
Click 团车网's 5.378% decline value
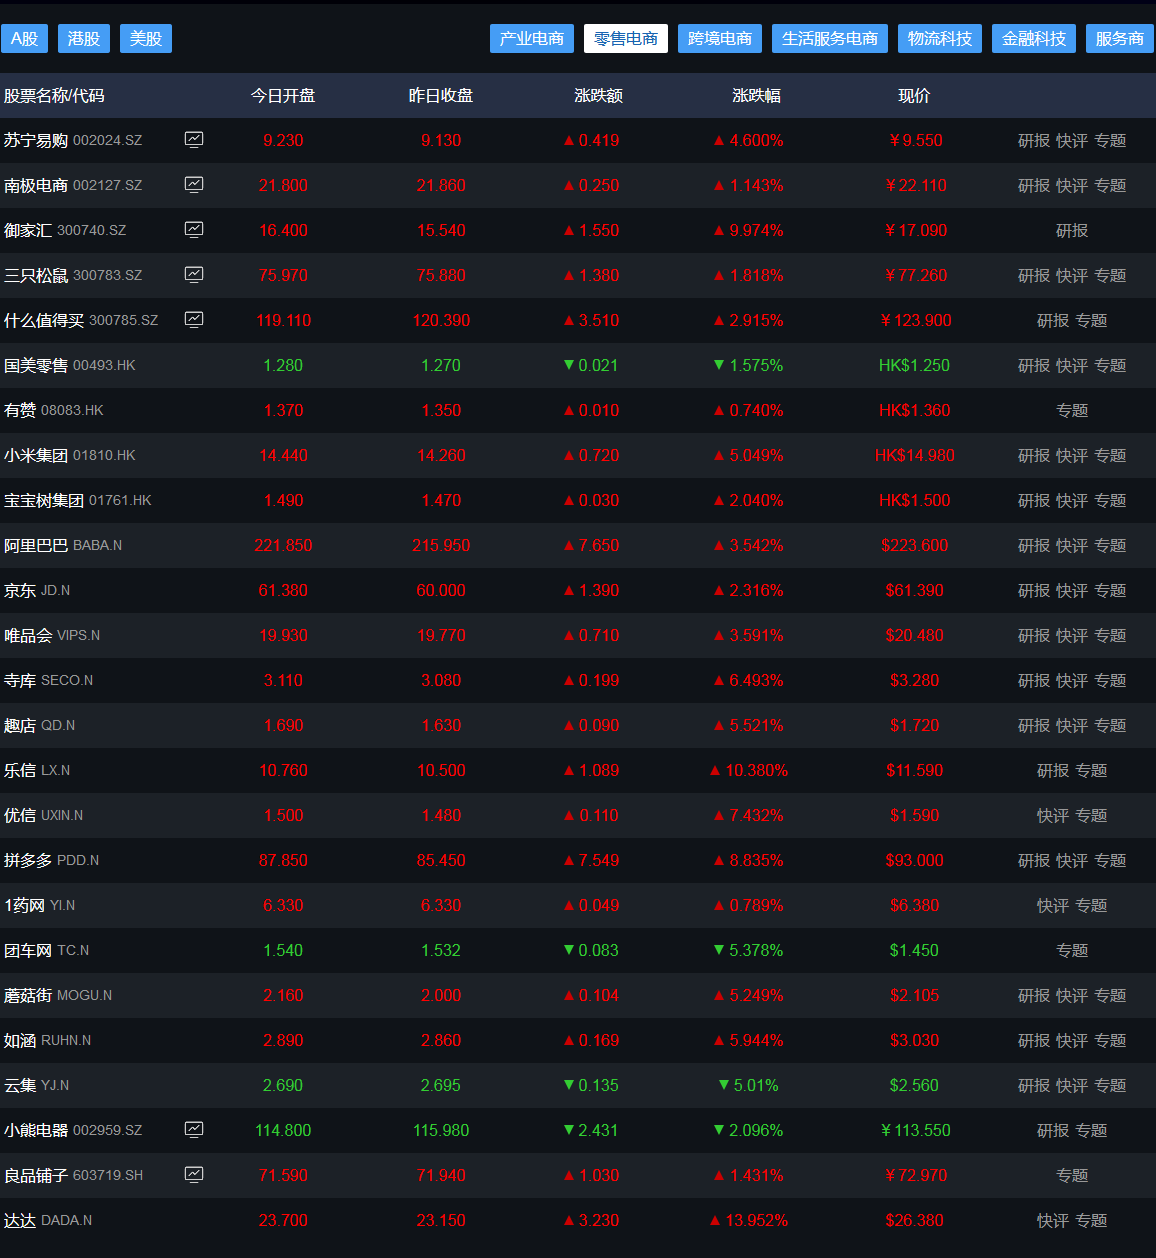coord(749,951)
